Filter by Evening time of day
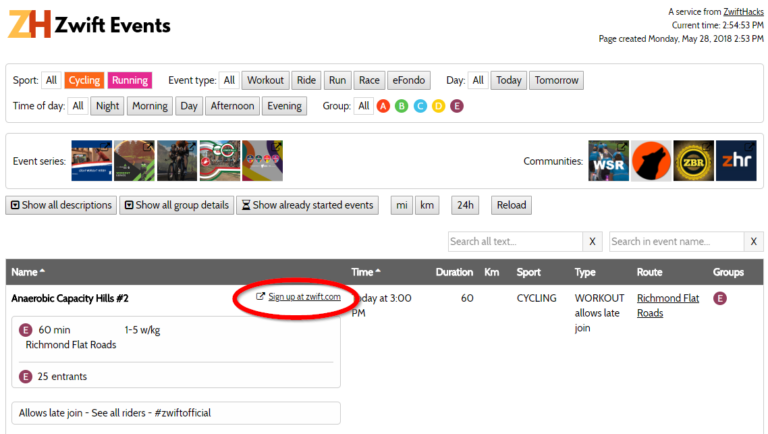 [x=284, y=106]
